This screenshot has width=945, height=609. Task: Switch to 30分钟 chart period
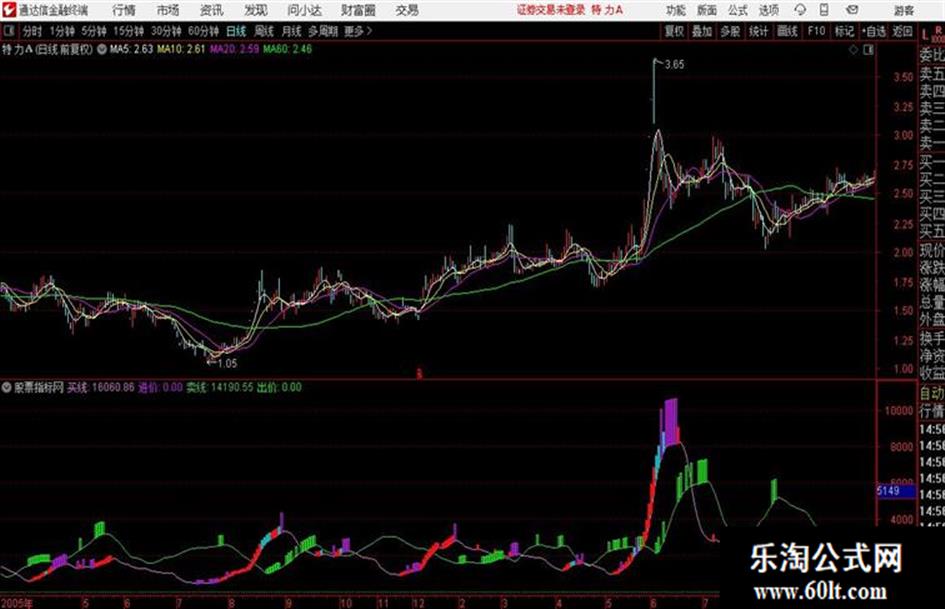click(166, 31)
